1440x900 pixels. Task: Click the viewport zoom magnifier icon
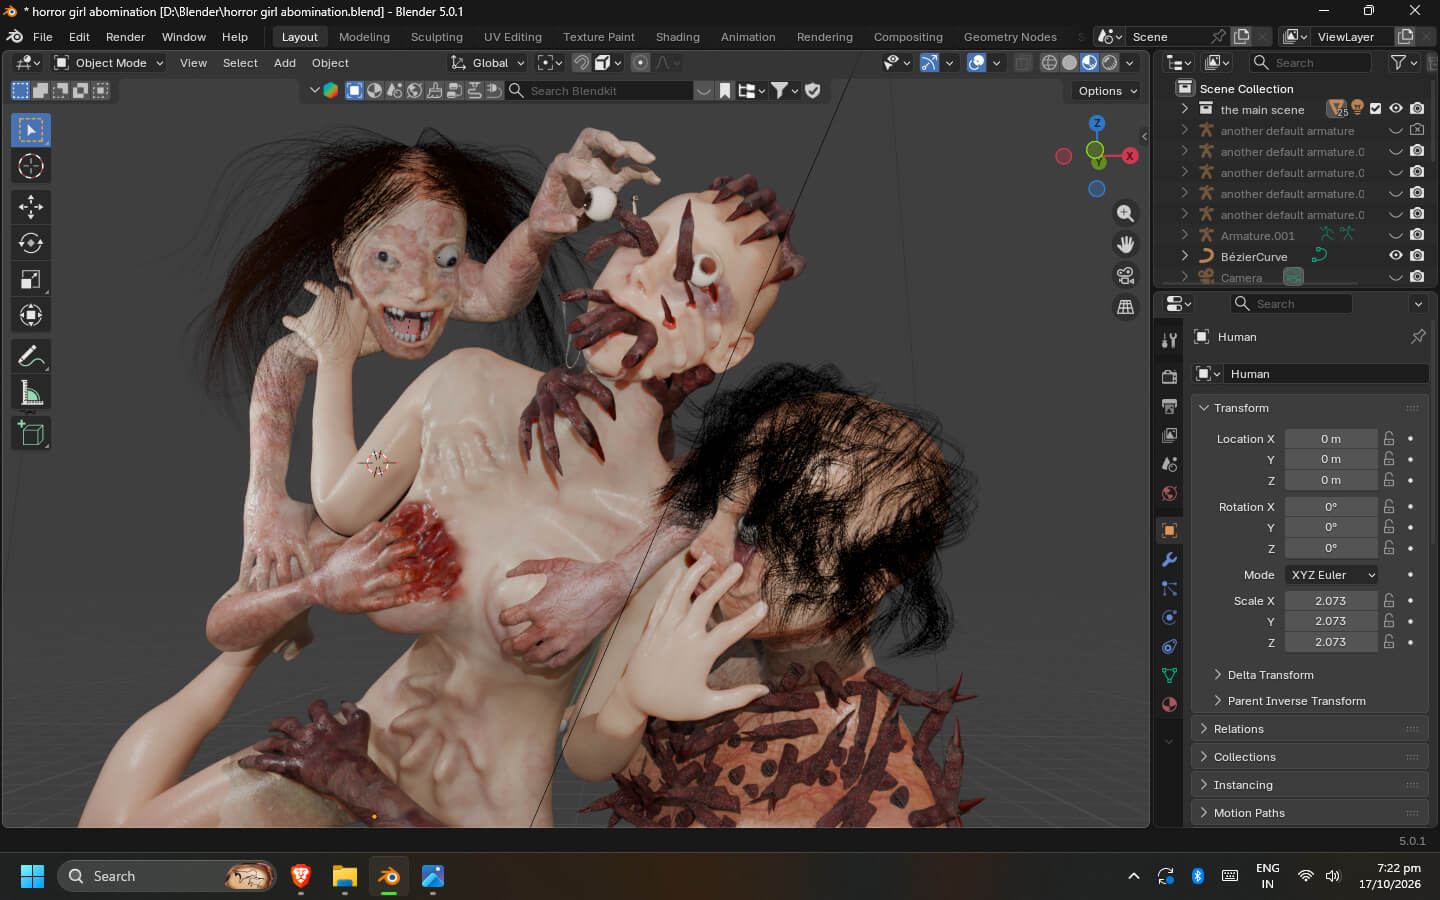coord(1126,213)
